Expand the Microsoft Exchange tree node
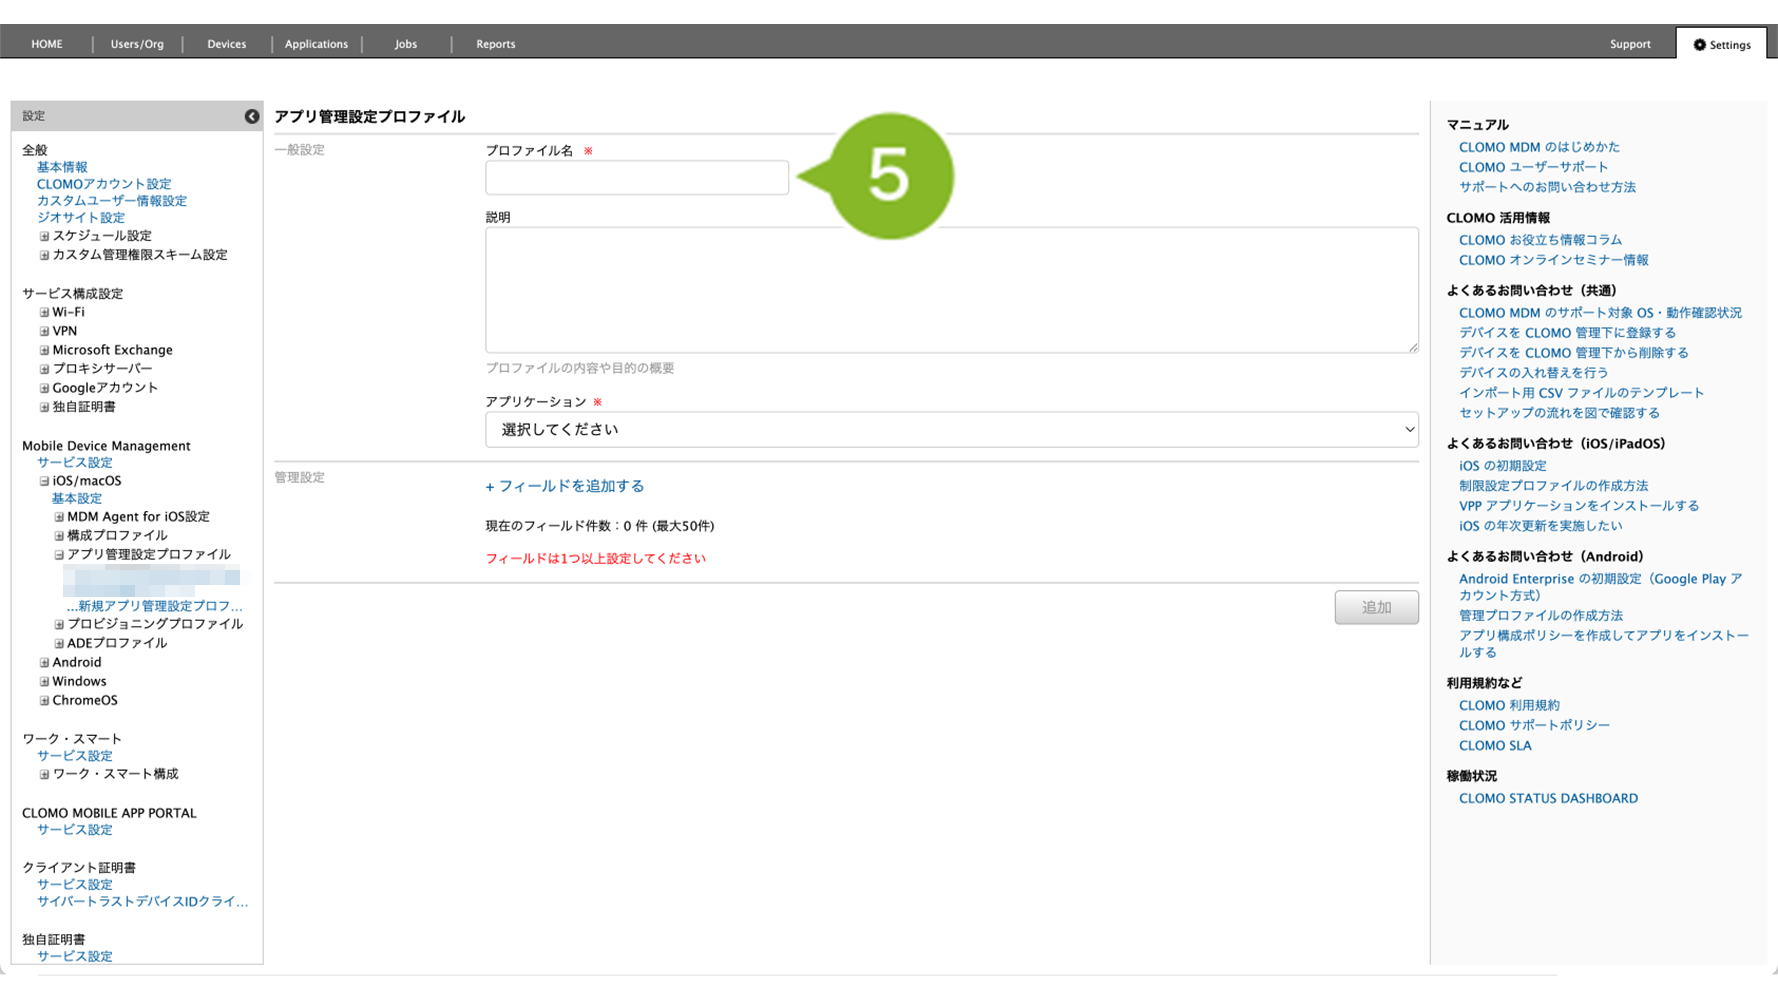This screenshot has width=1778, height=1000. pos(44,351)
